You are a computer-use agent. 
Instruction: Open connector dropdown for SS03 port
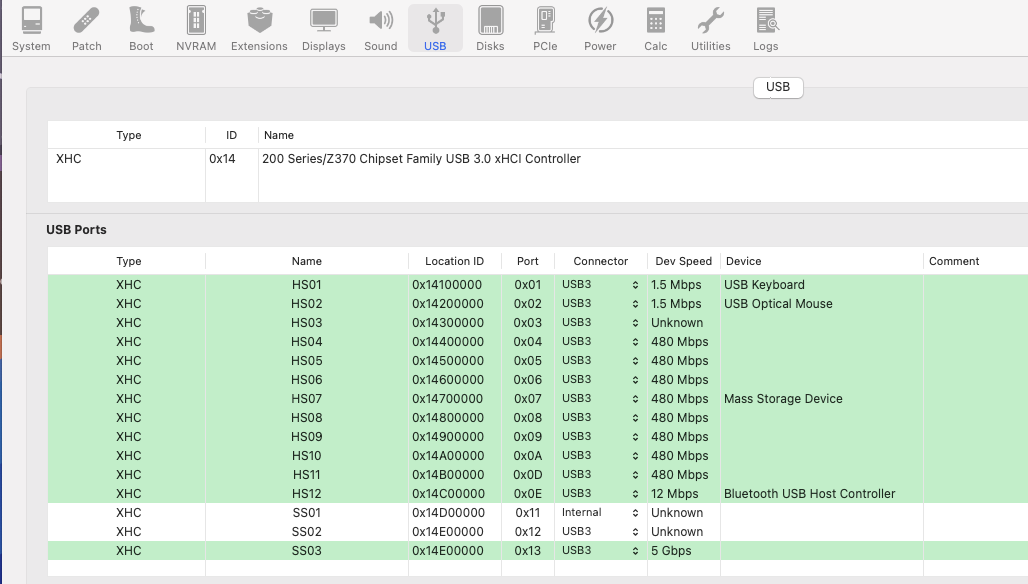[x=600, y=551]
